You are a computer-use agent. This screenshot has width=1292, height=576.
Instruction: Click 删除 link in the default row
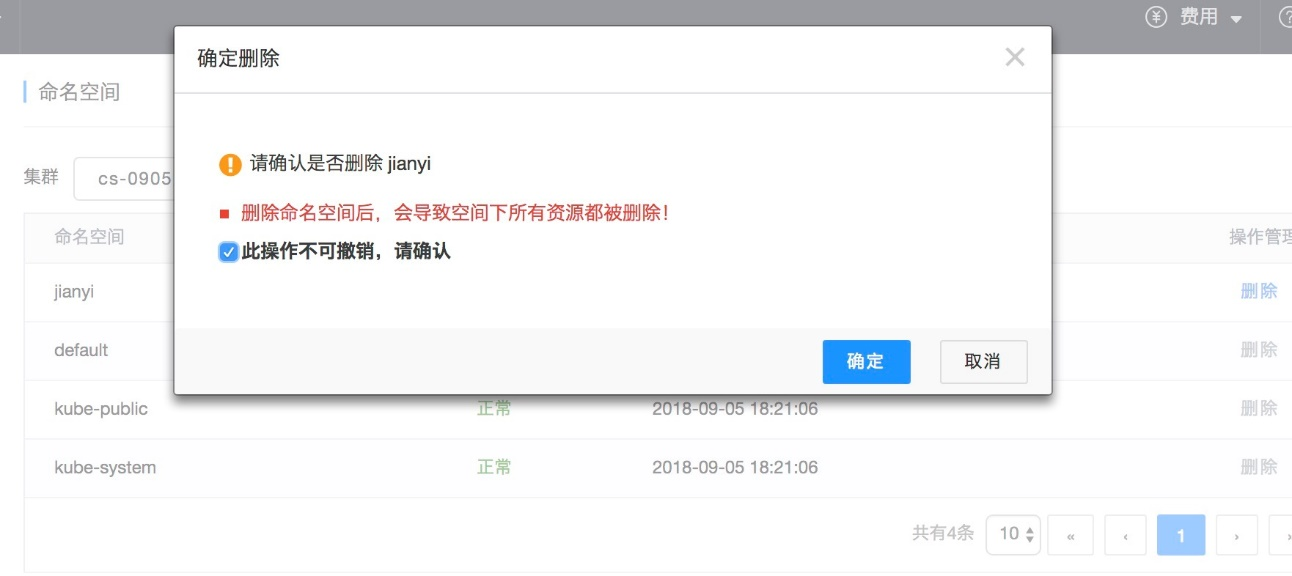coord(1258,350)
